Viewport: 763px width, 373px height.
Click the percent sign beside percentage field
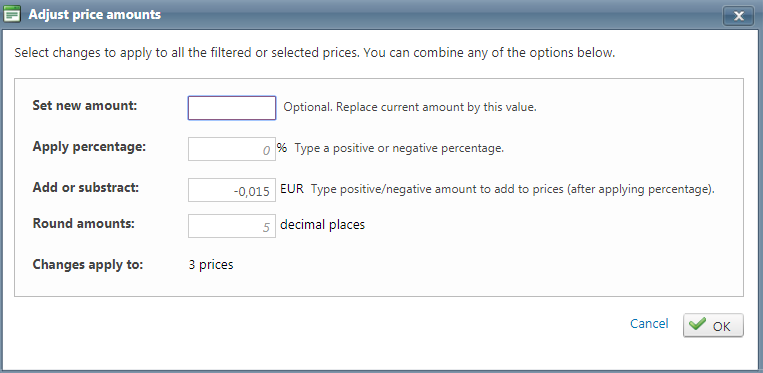pyautogui.click(x=282, y=148)
